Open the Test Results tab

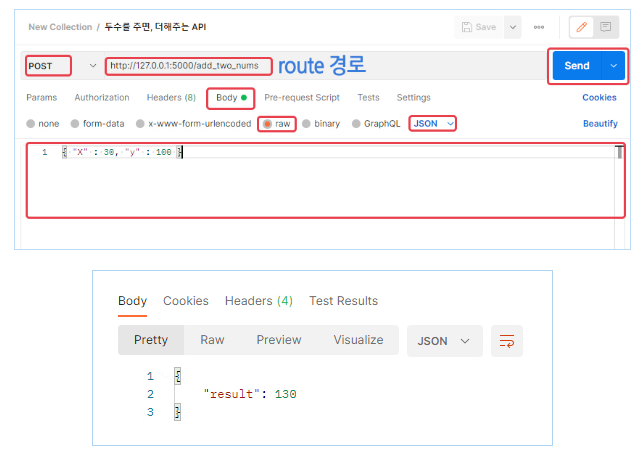pyautogui.click(x=343, y=301)
